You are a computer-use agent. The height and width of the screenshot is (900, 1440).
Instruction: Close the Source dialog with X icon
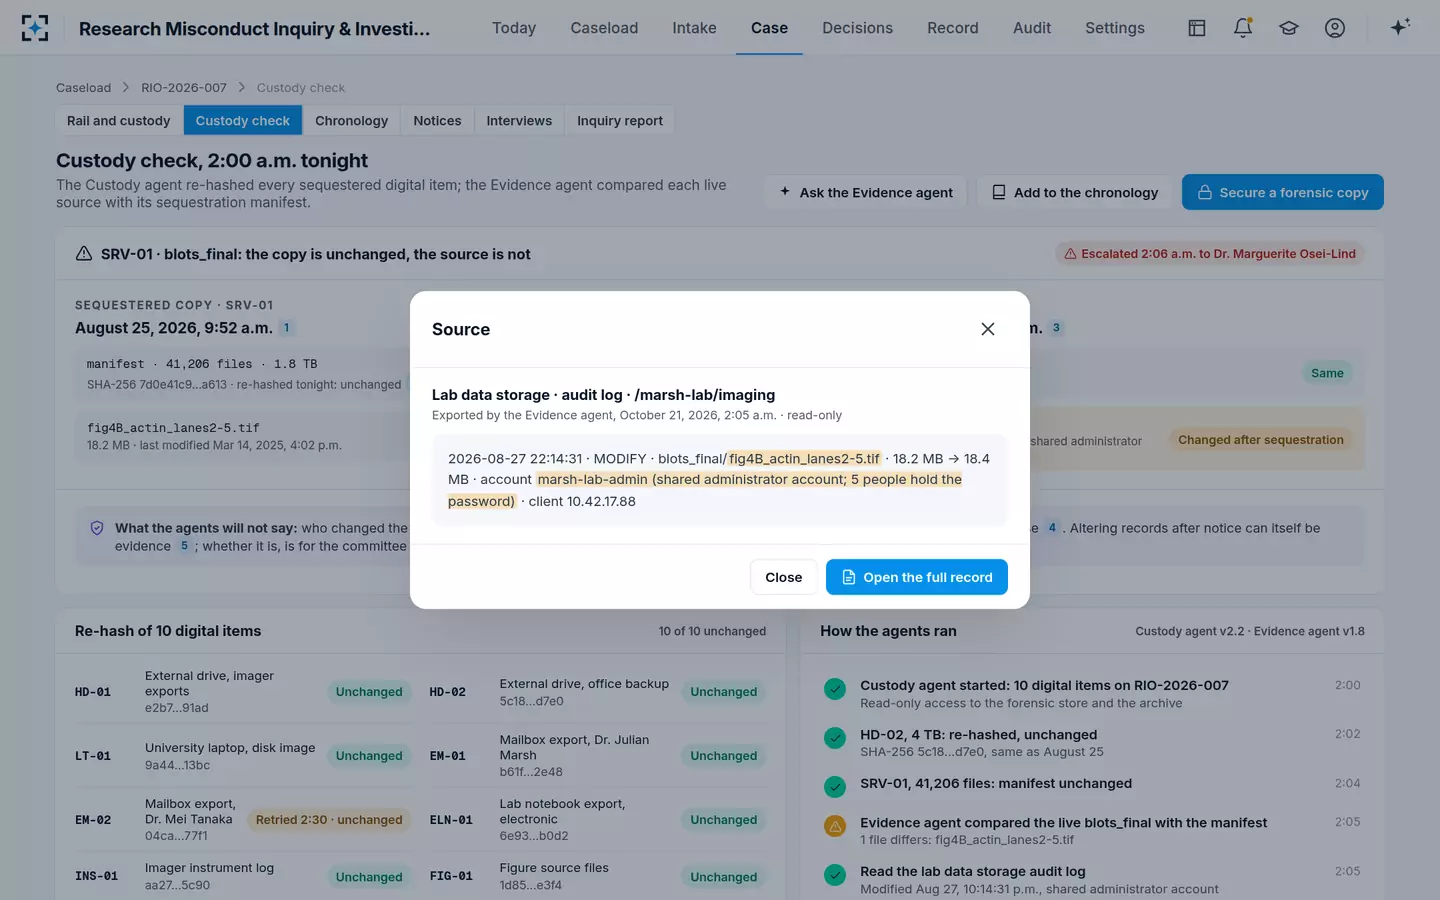tap(987, 329)
